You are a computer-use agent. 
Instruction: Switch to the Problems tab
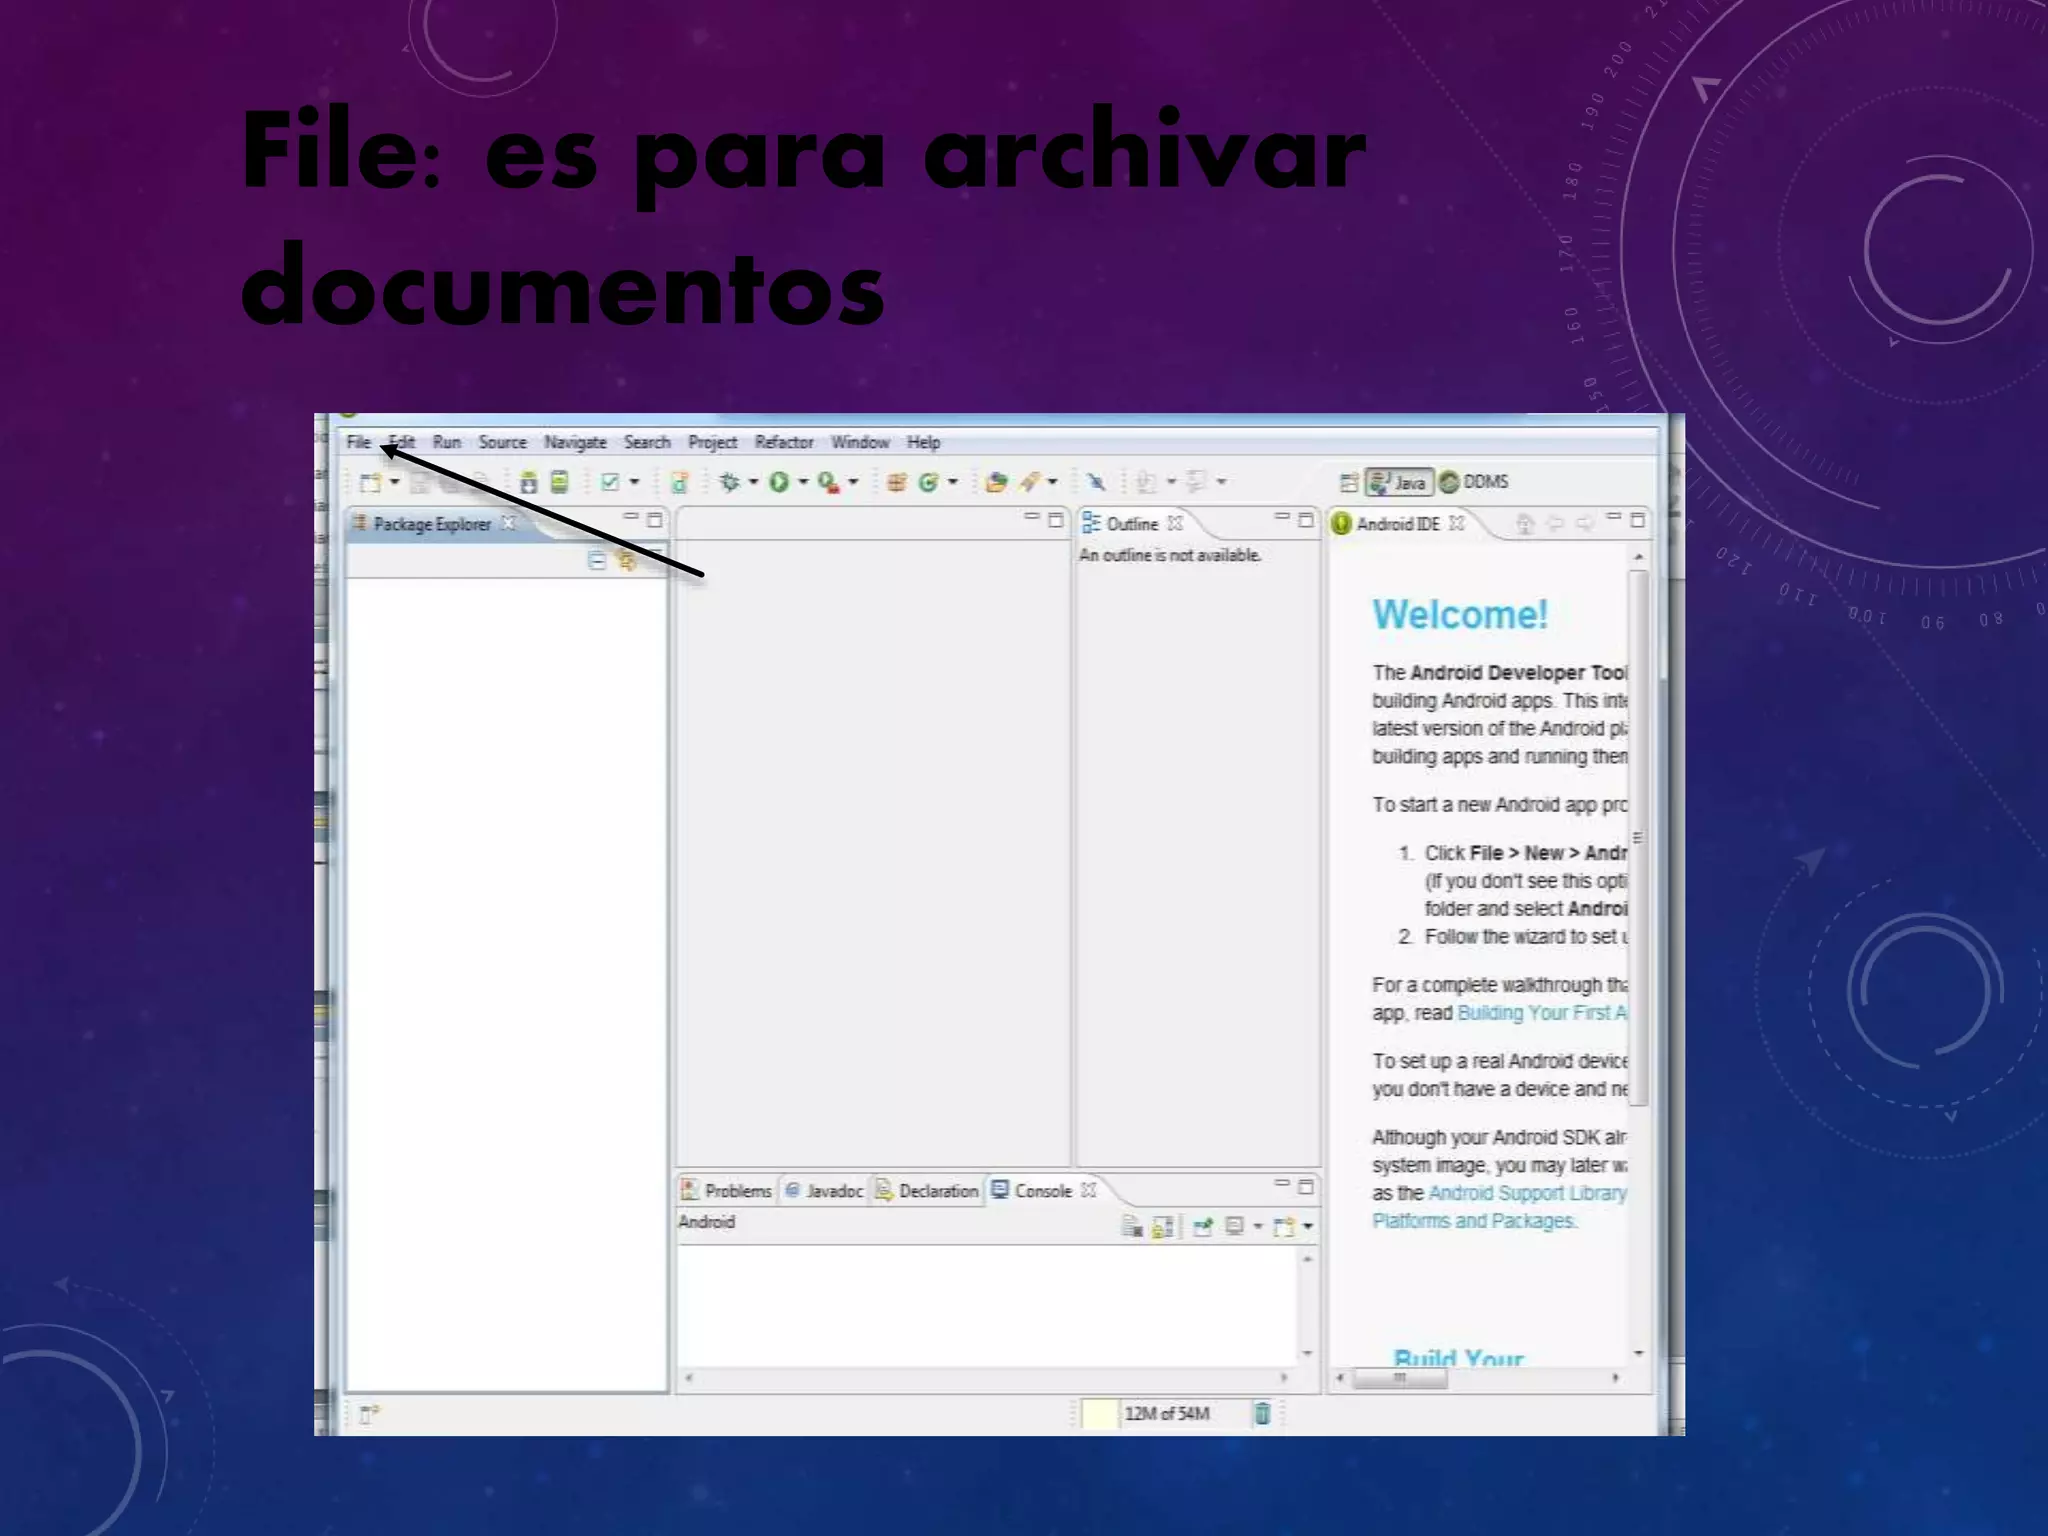727,1190
